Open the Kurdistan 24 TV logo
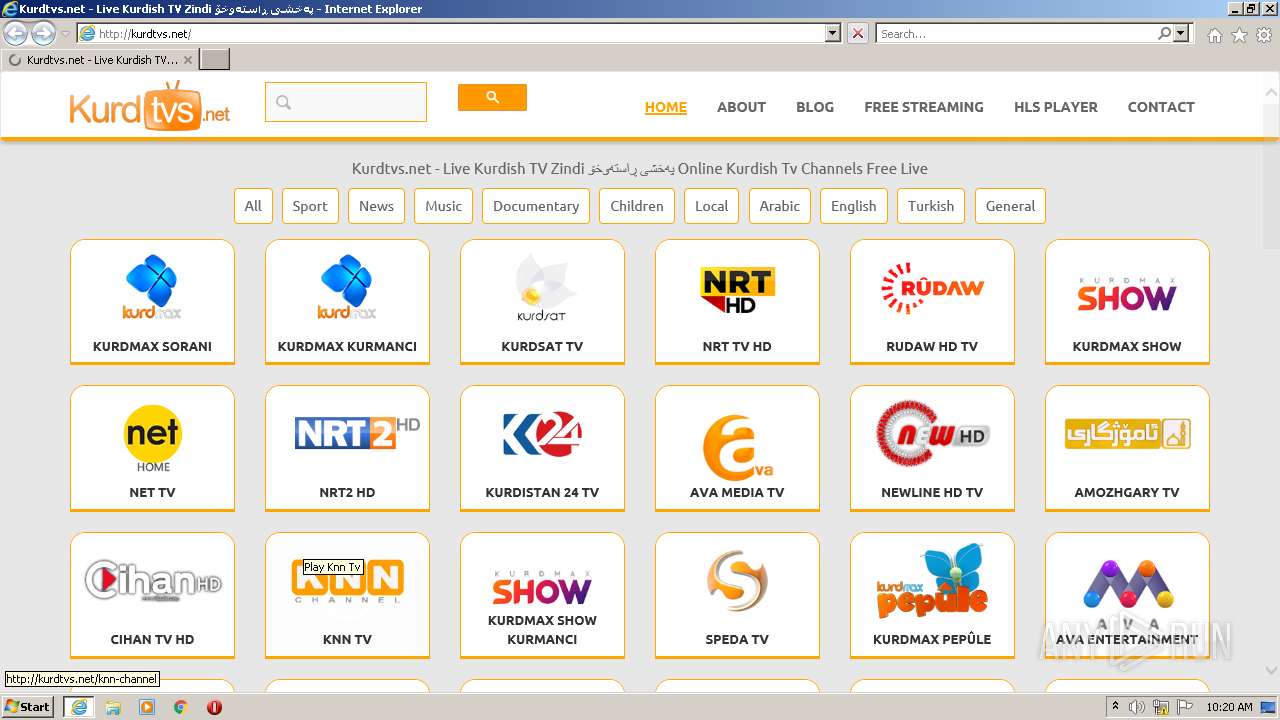The image size is (1280, 720). click(542, 434)
